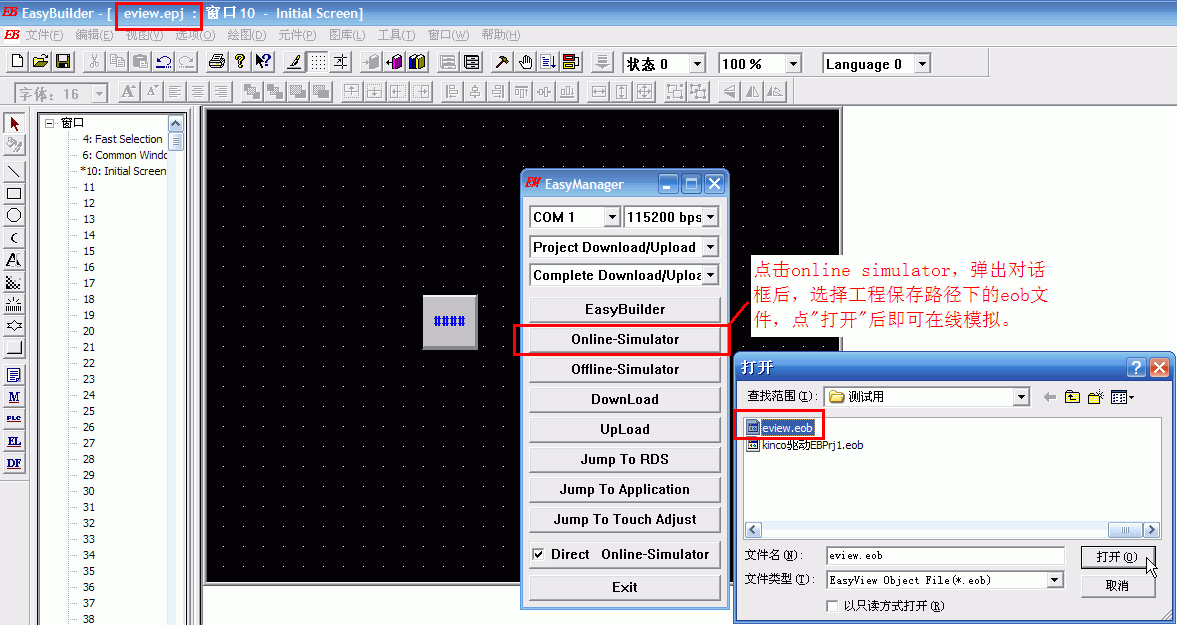Open the 文件(F) menu
The height and width of the screenshot is (625, 1177).
coord(45,35)
